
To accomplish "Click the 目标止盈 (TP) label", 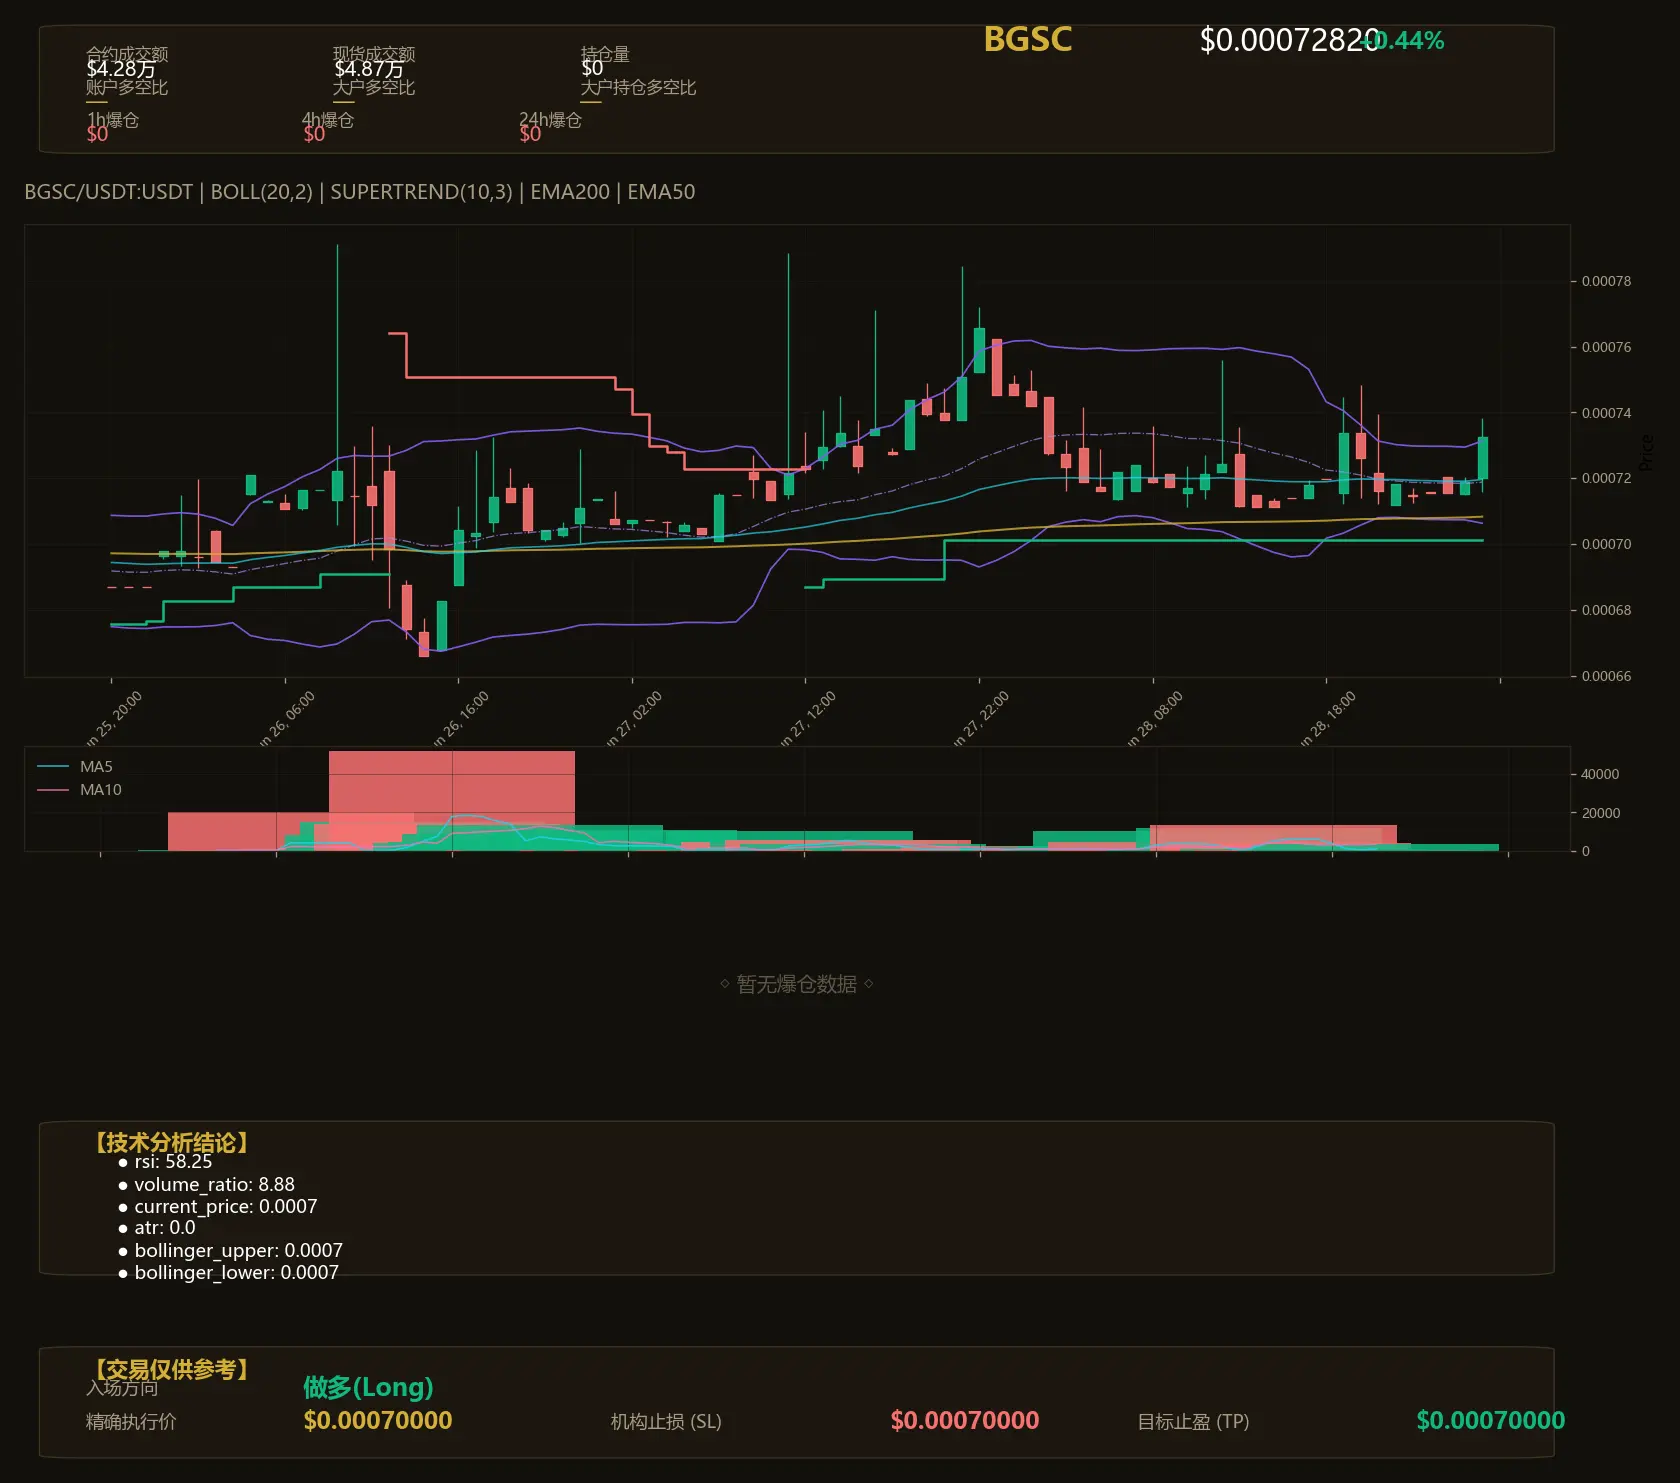I will tap(1193, 1421).
